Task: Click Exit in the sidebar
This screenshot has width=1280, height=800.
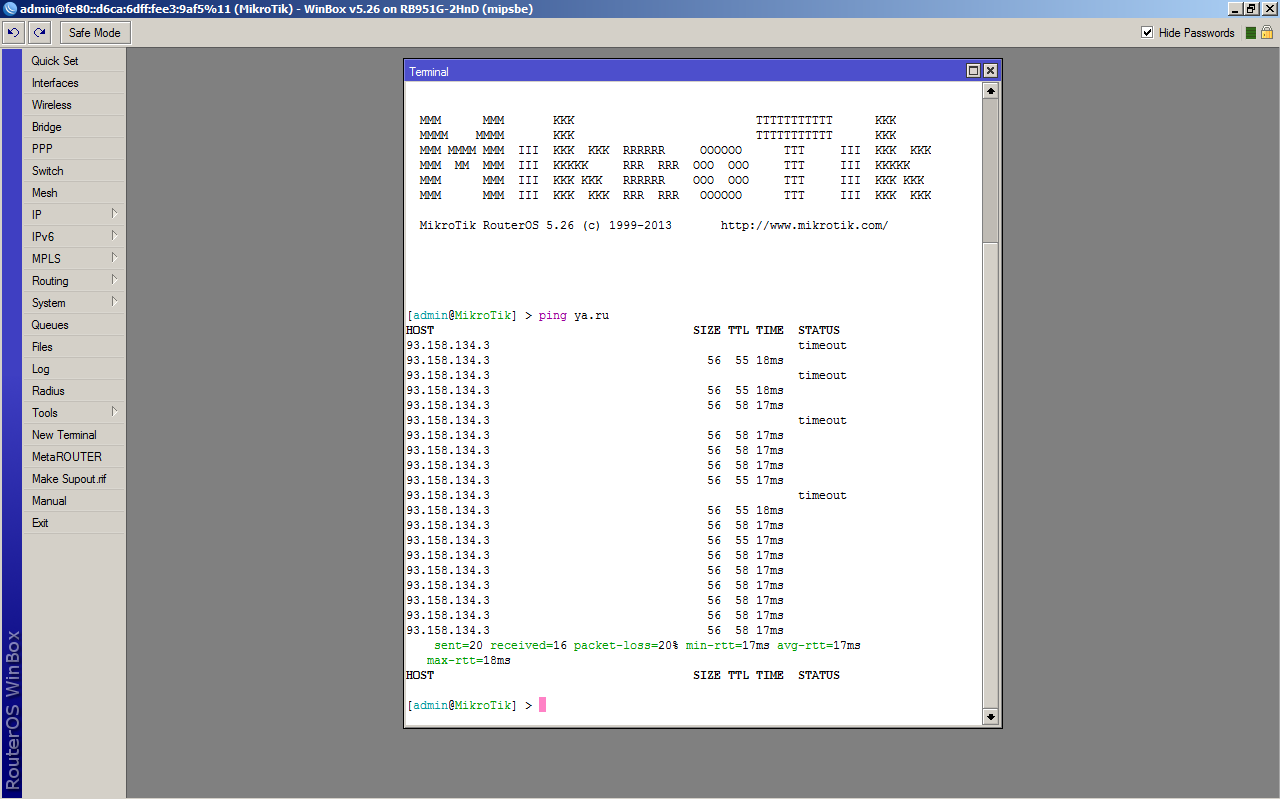Action: coord(75,523)
